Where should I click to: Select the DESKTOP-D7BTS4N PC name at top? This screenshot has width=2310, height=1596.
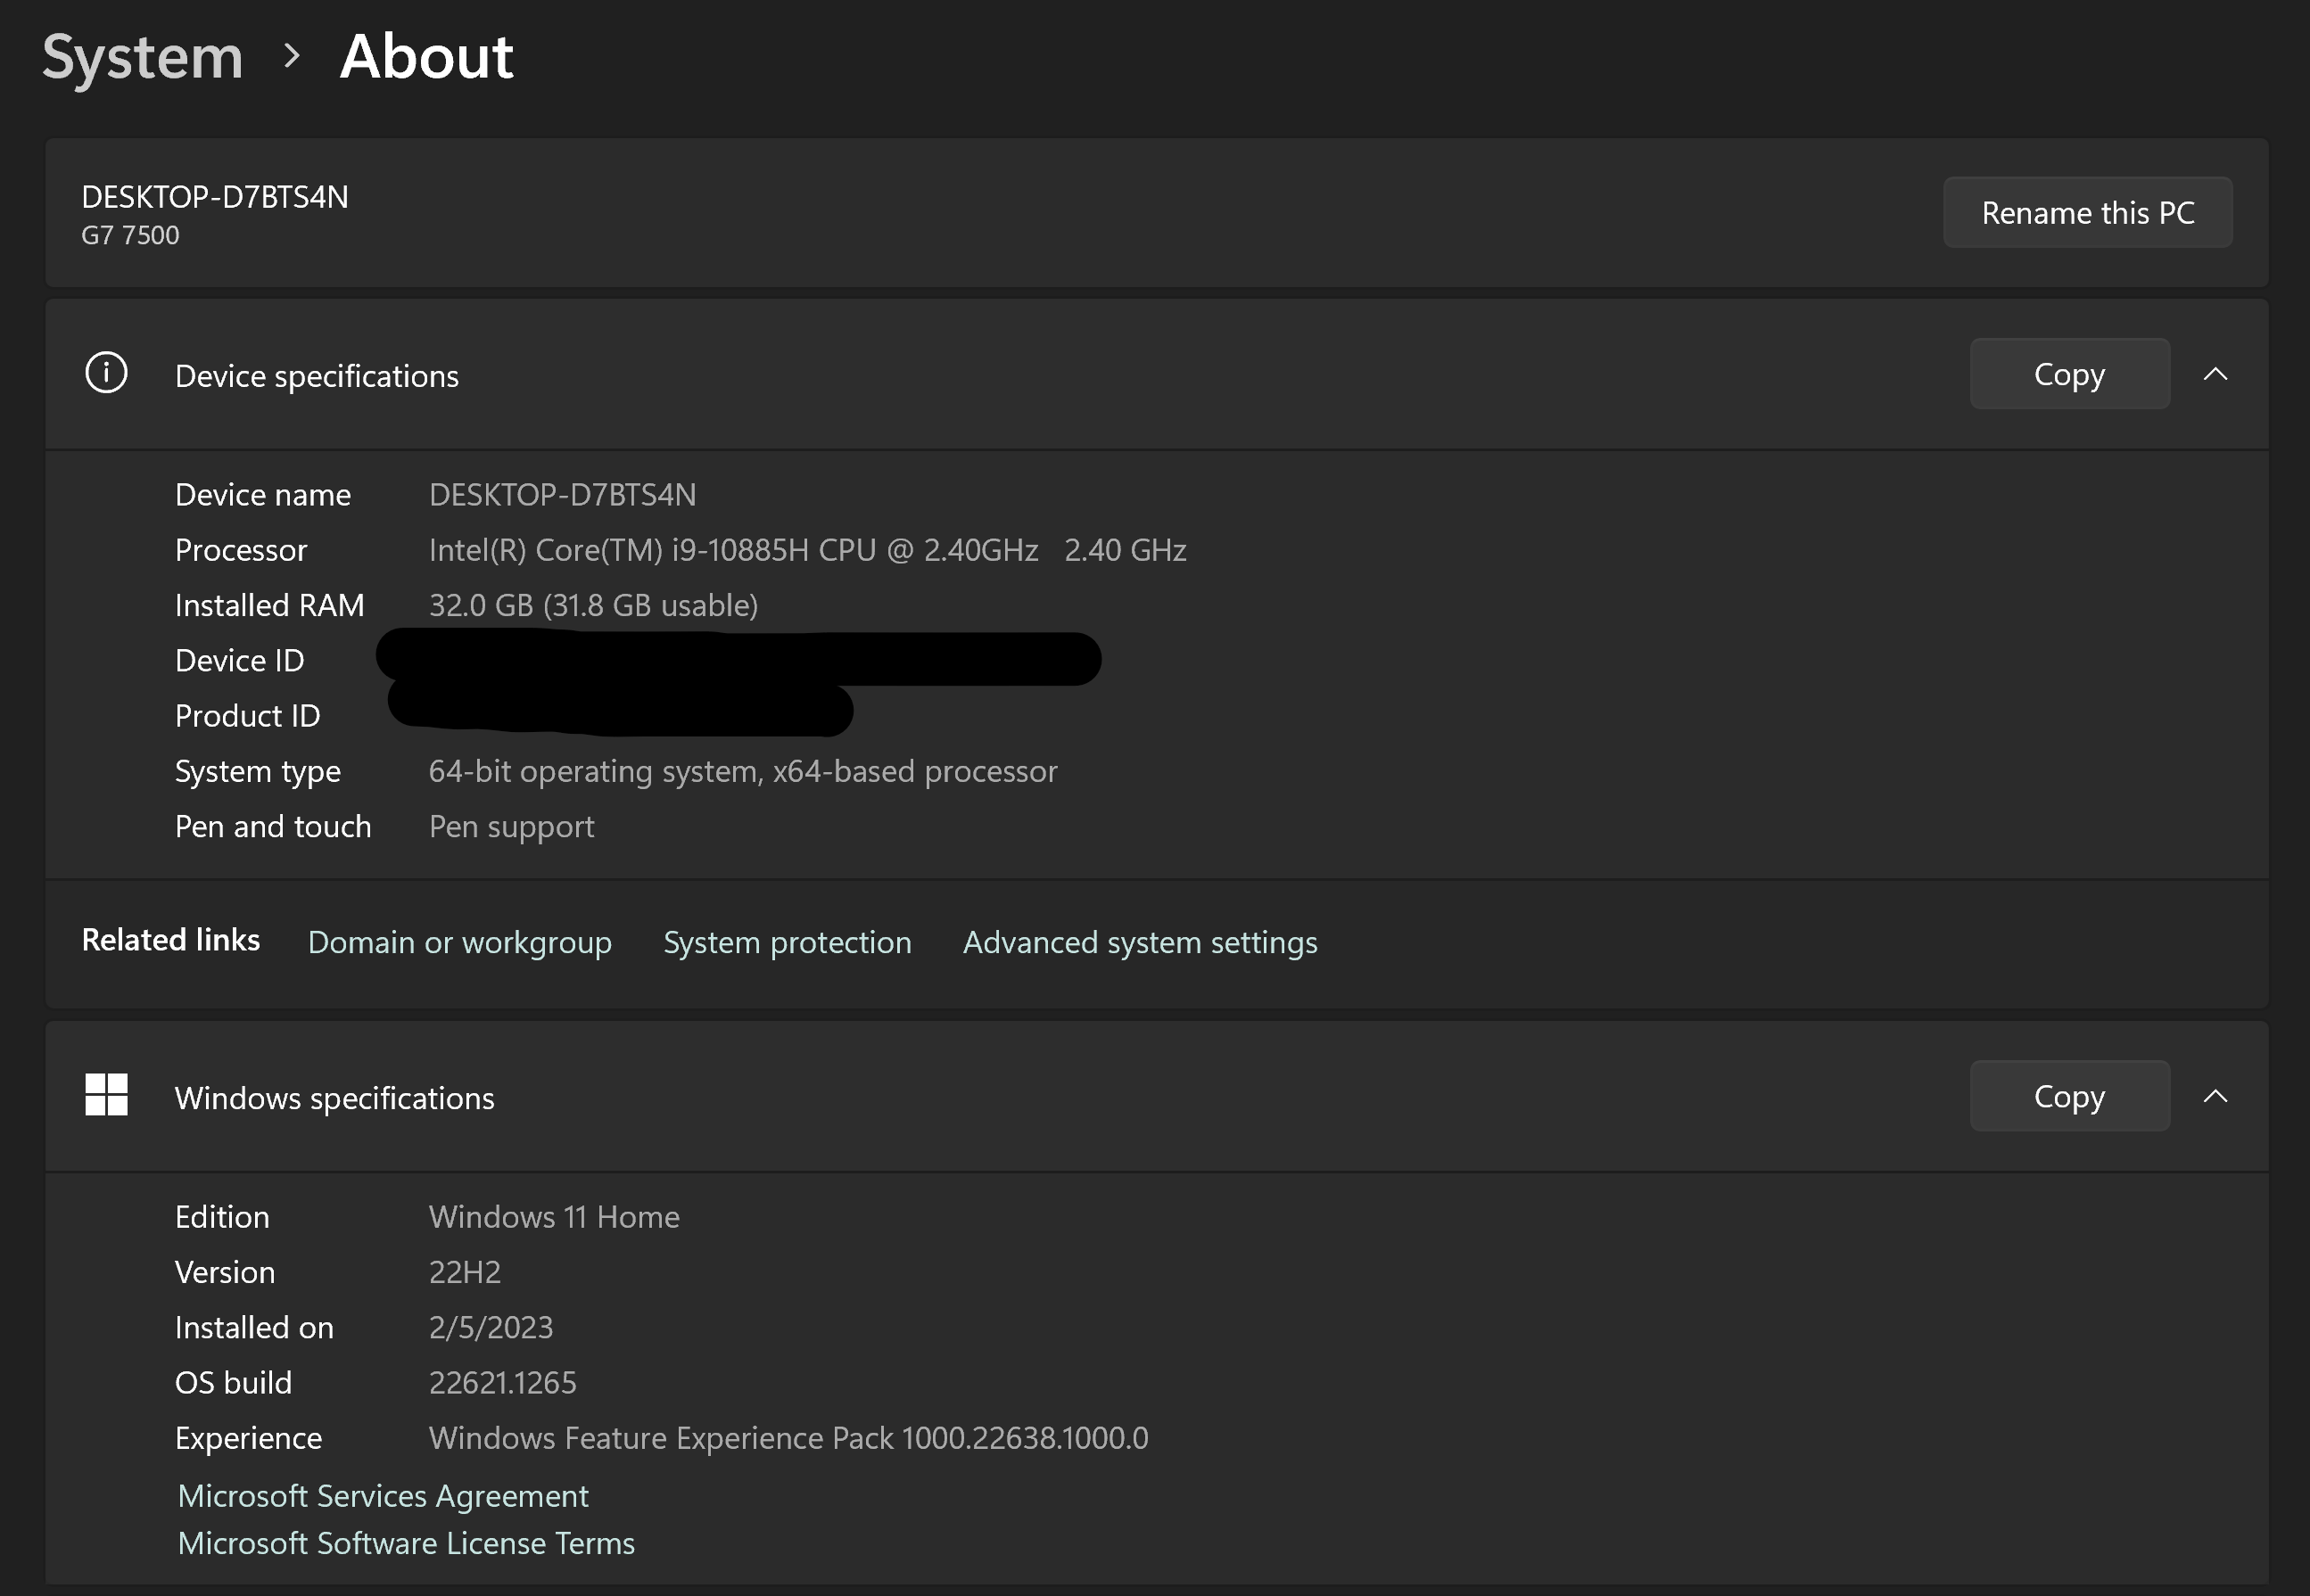(x=215, y=197)
